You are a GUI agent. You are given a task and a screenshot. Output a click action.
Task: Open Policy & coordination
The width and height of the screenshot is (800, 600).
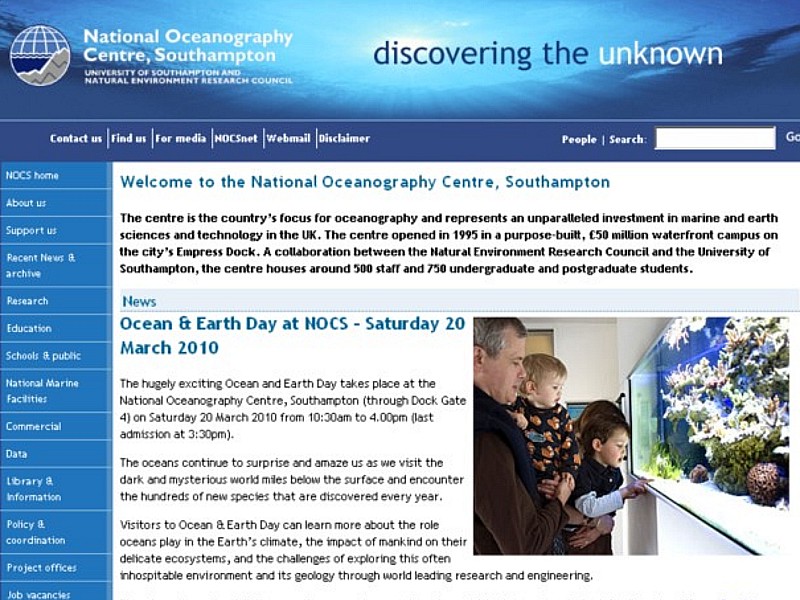pyautogui.click(x=56, y=532)
